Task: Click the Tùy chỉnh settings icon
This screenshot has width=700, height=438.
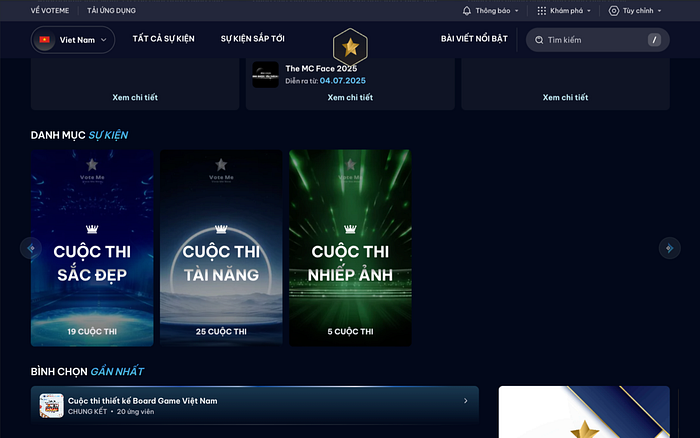Action: [614, 11]
